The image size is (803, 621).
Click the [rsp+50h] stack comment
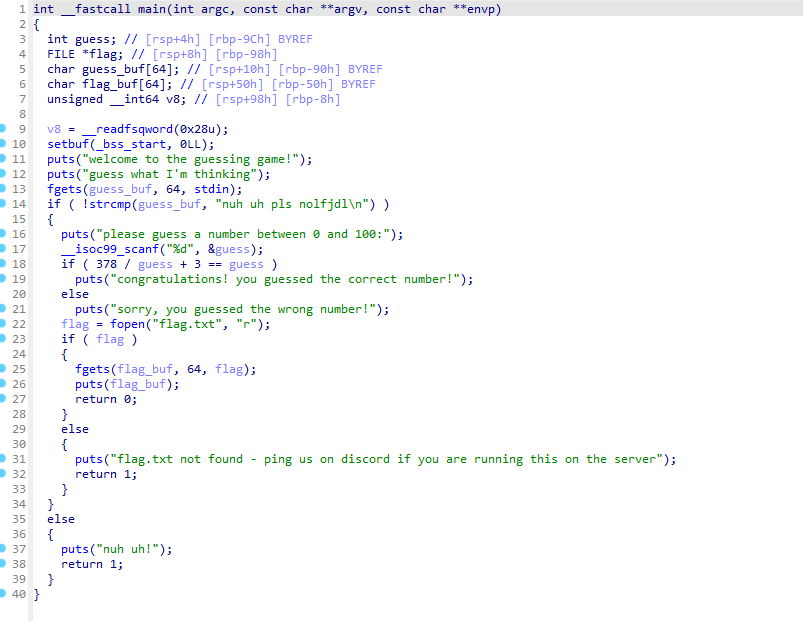[x=233, y=84]
